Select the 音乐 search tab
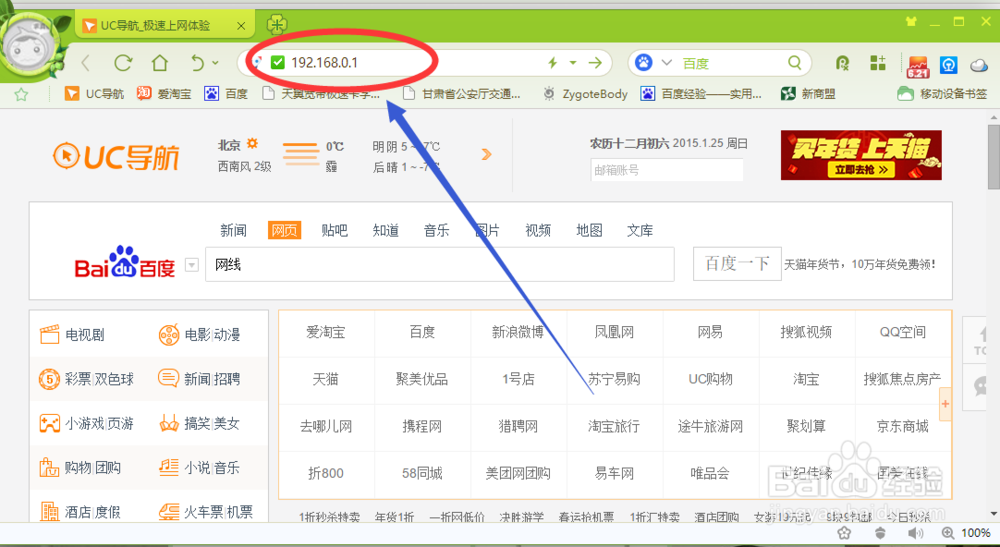Screen dimensions: 1000x547 click(x=437, y=230)
